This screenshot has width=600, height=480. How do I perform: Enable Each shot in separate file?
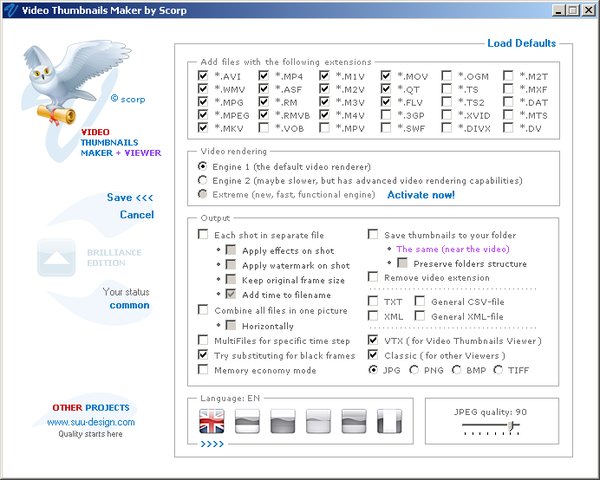[x=203, y=234]
